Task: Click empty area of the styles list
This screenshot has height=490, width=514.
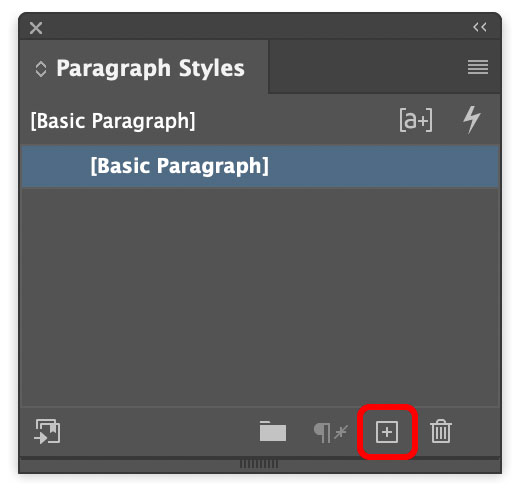Action: (260, 297)
